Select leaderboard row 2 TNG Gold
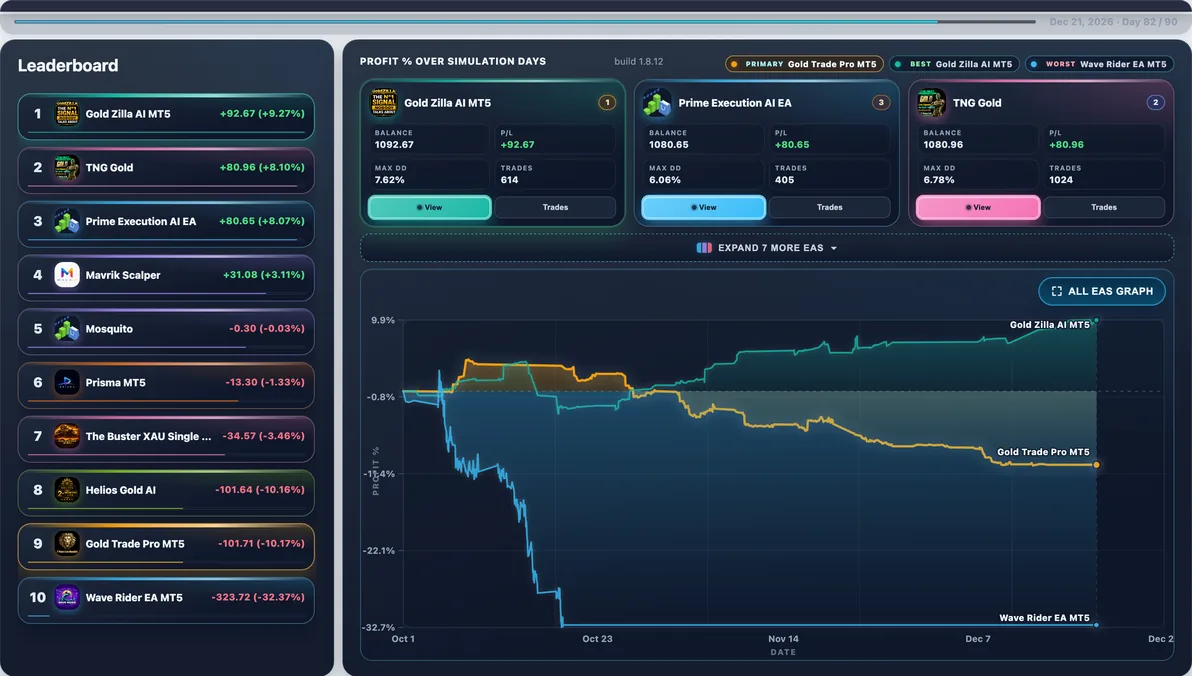The width and height of the screenshot is (1192, 676). pyautogui.click(x=166, y=170)
